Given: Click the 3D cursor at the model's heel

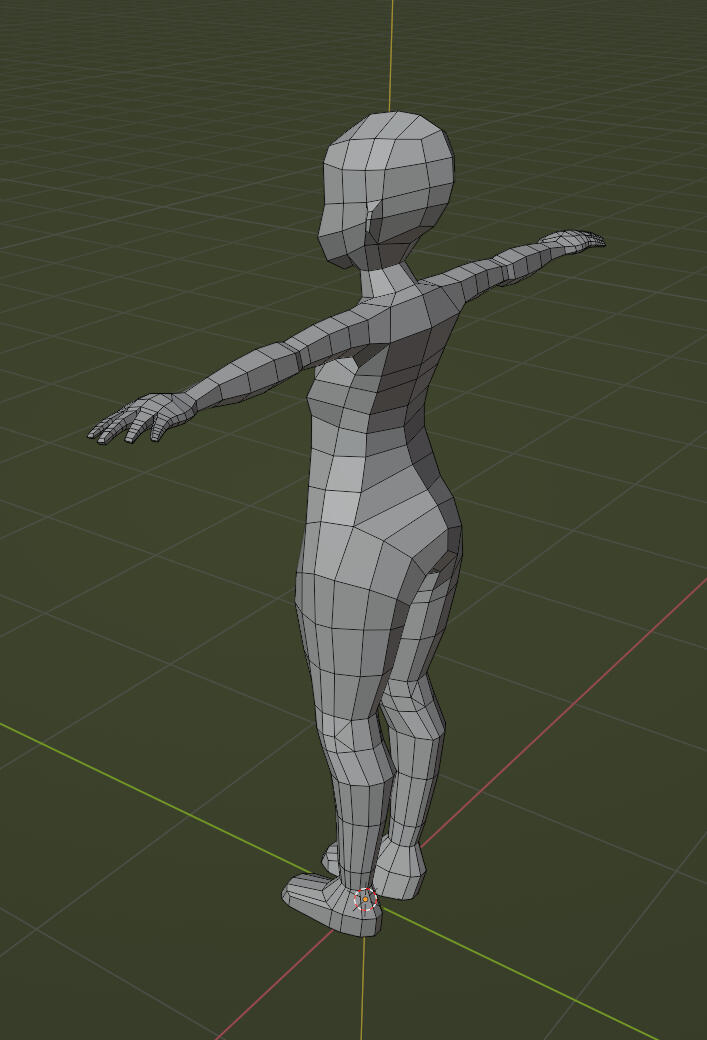Looking at the screenshot, I should [x=366, y=899].
